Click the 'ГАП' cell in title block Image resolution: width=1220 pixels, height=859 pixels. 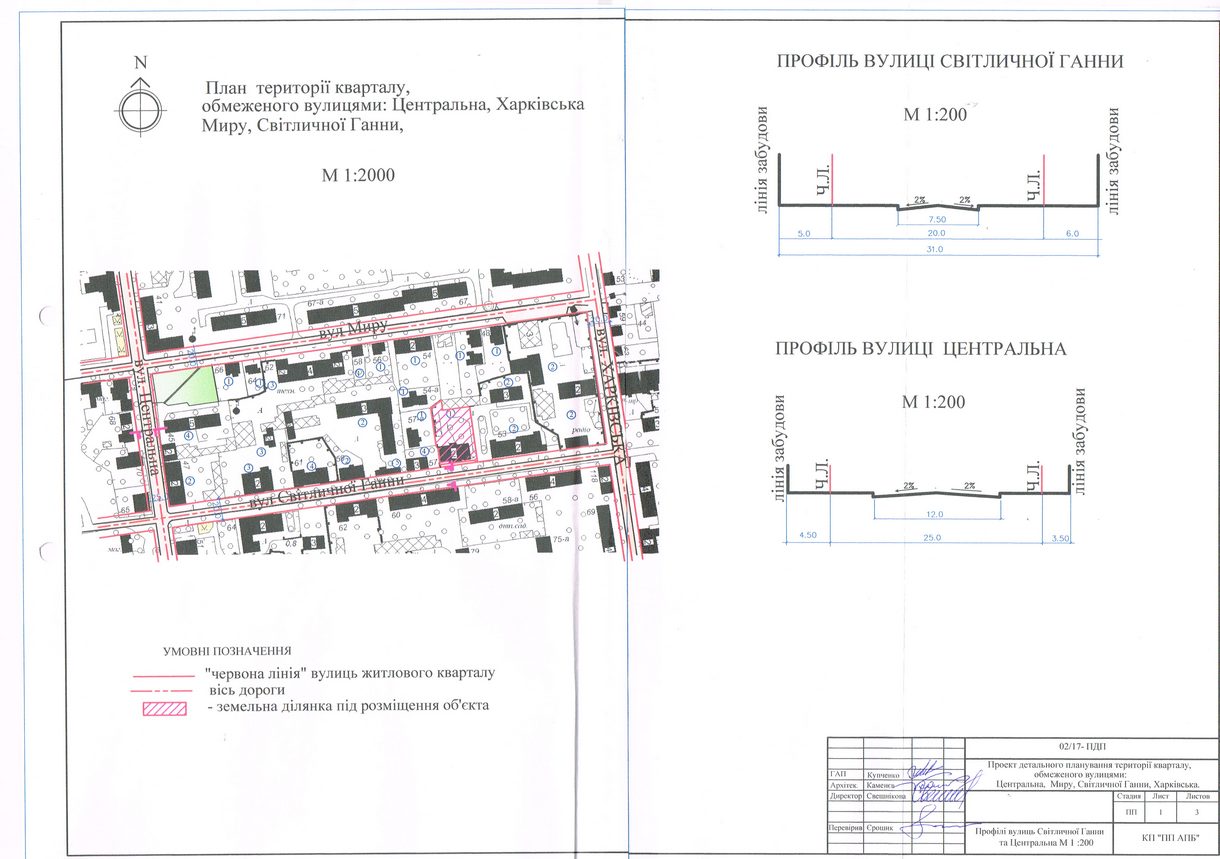tap(839, 774)
